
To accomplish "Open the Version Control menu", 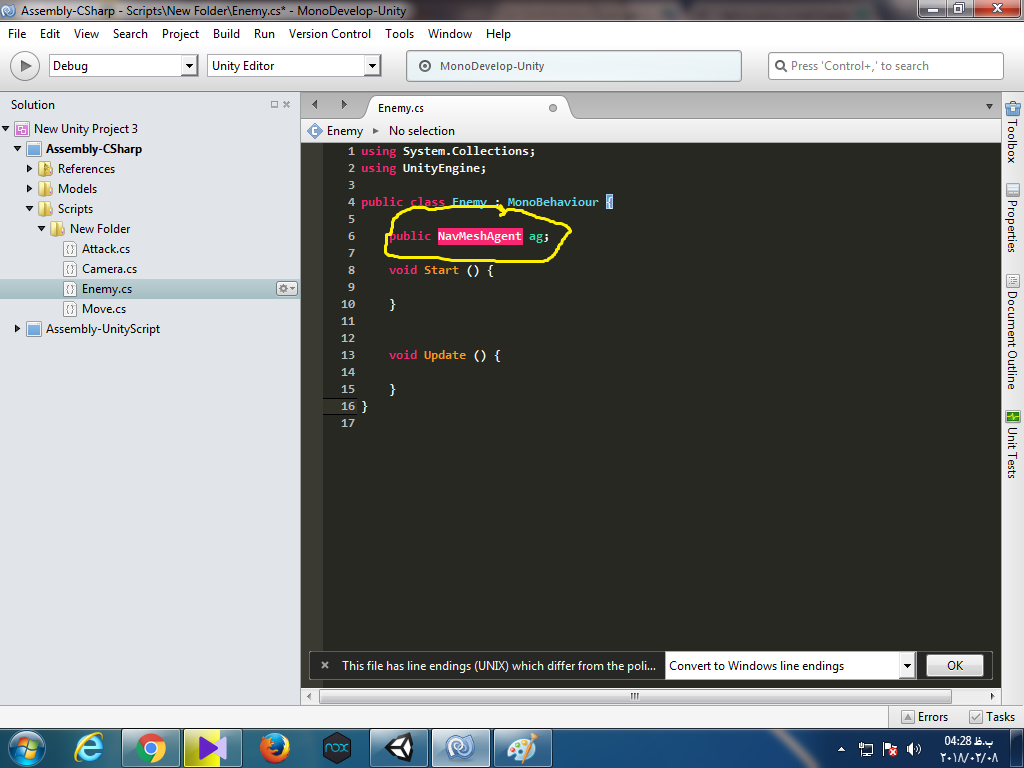I will click(330, 34).
